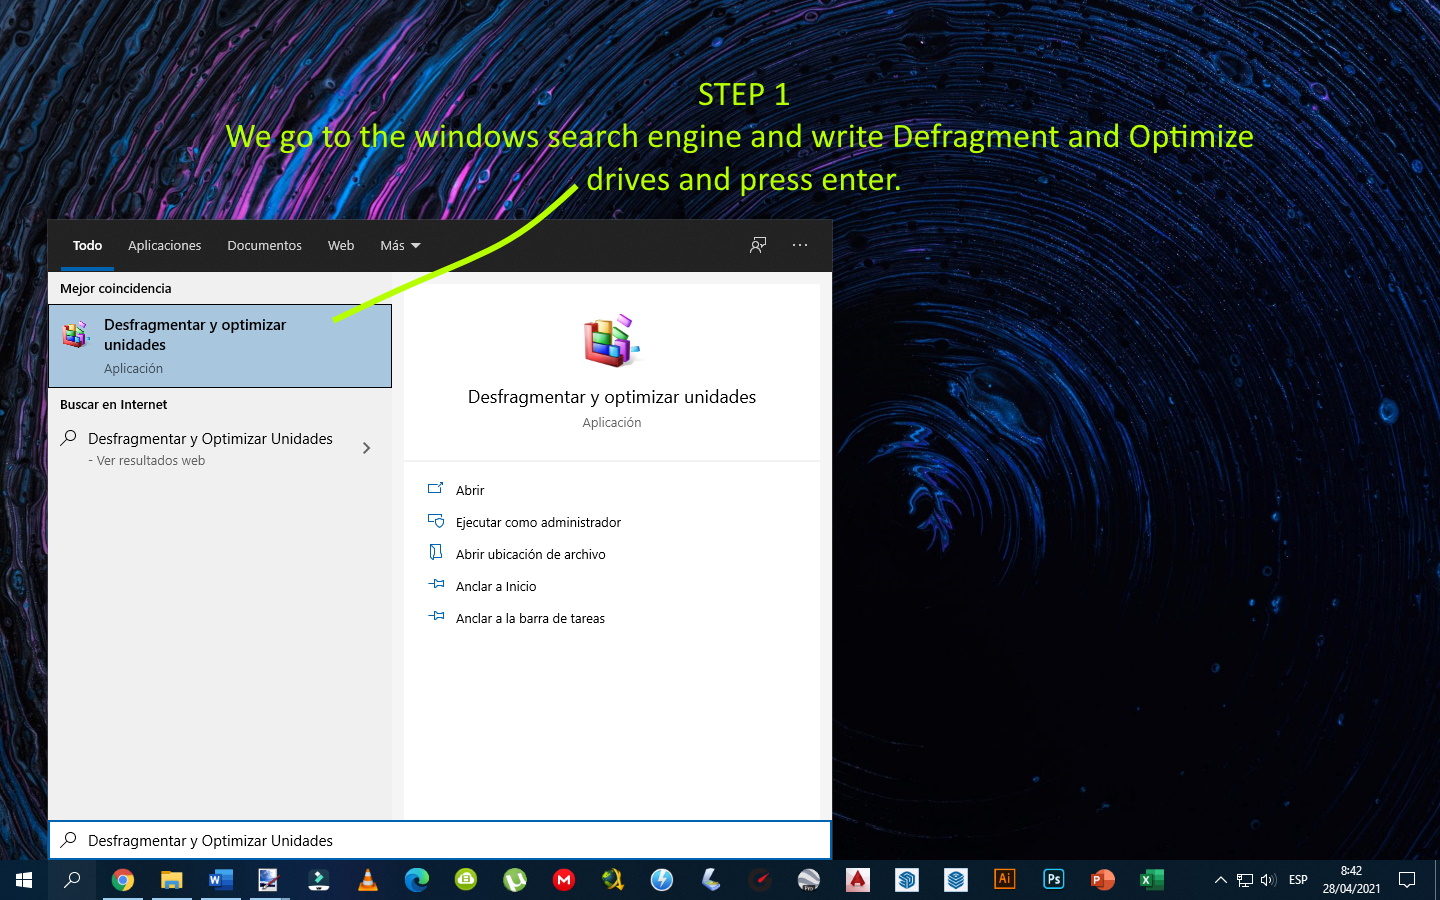1440x900 pixels.
Task: Select the best match Desfragmentar y optimizar unidades
Action: point(220,346)
